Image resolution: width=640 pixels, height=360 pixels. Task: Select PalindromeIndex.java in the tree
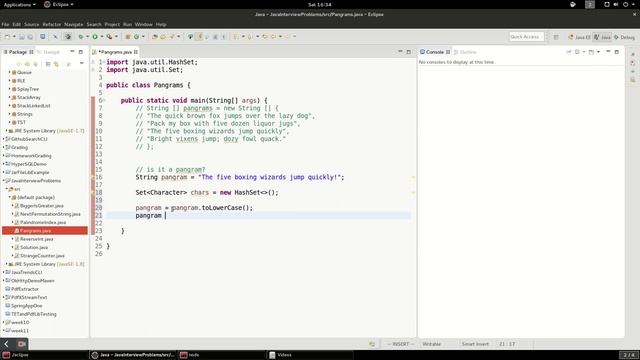click(x=43, y=222)
